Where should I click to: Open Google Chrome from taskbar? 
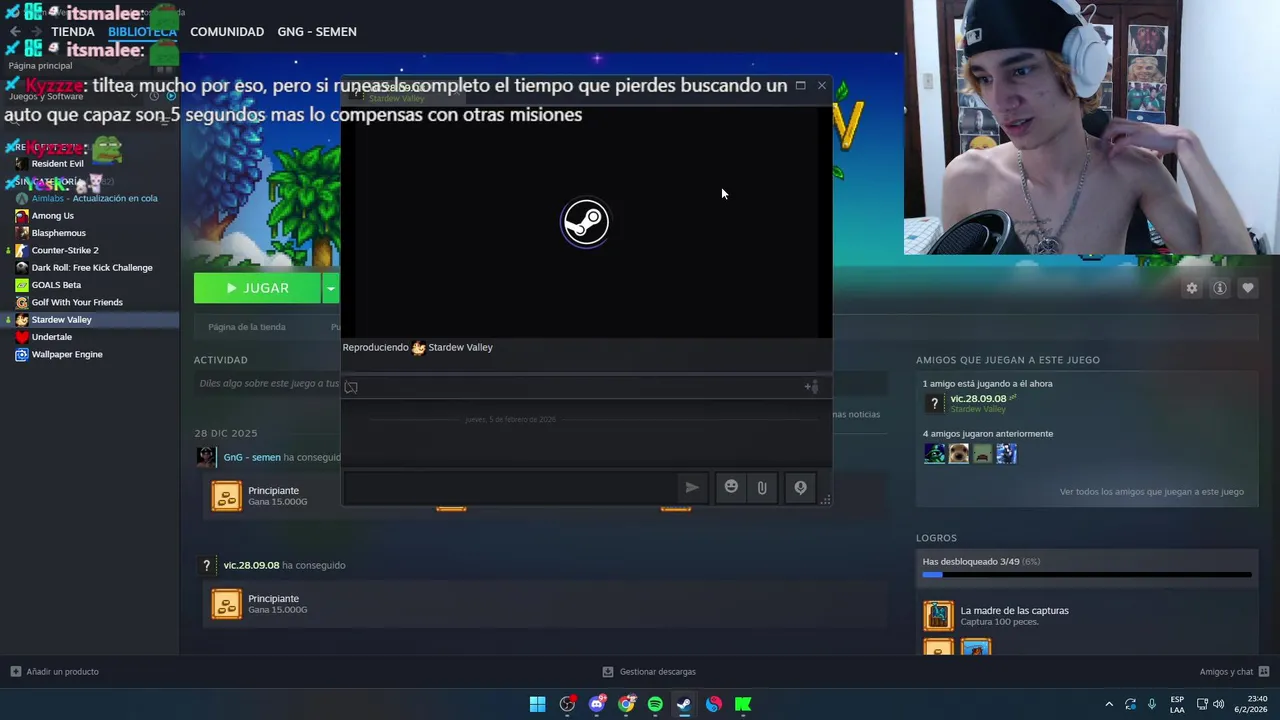626,704
